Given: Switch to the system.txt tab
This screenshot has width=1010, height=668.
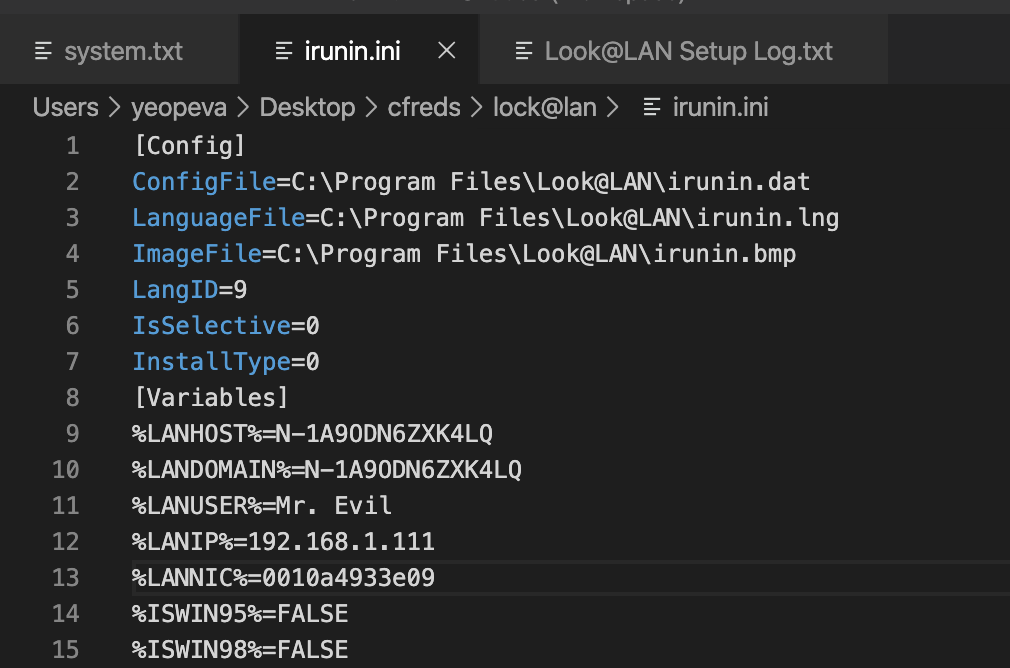Looking at the screenshot, I should (119, 51).
